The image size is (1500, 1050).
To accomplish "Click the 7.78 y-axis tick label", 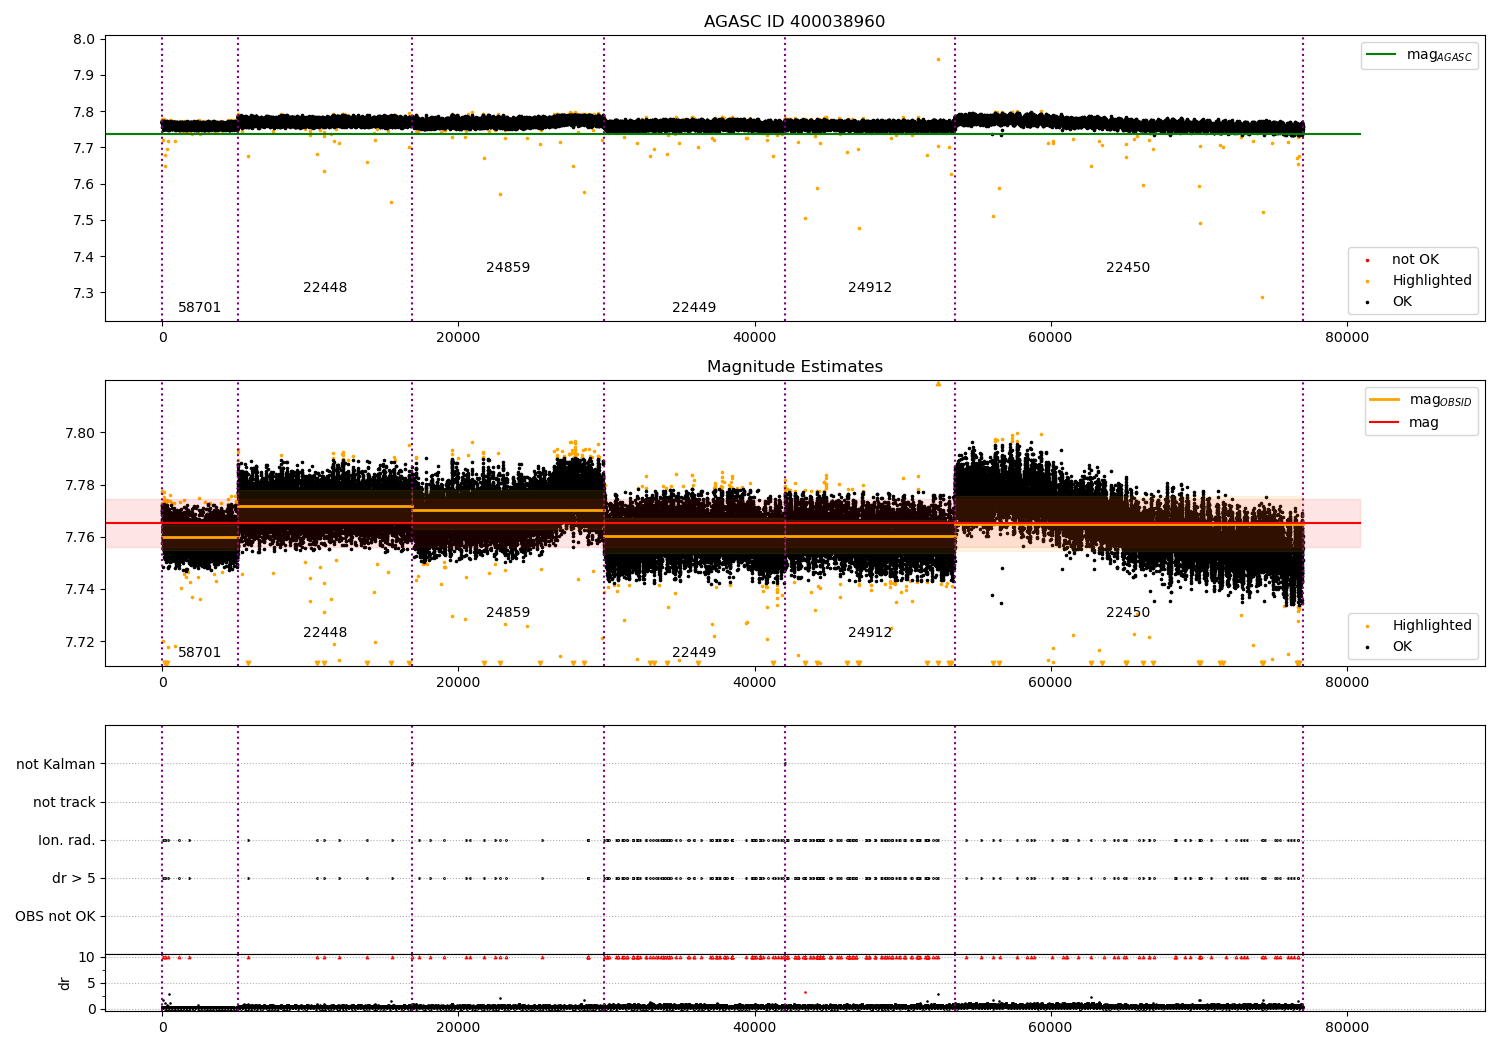I will [80, 485].
